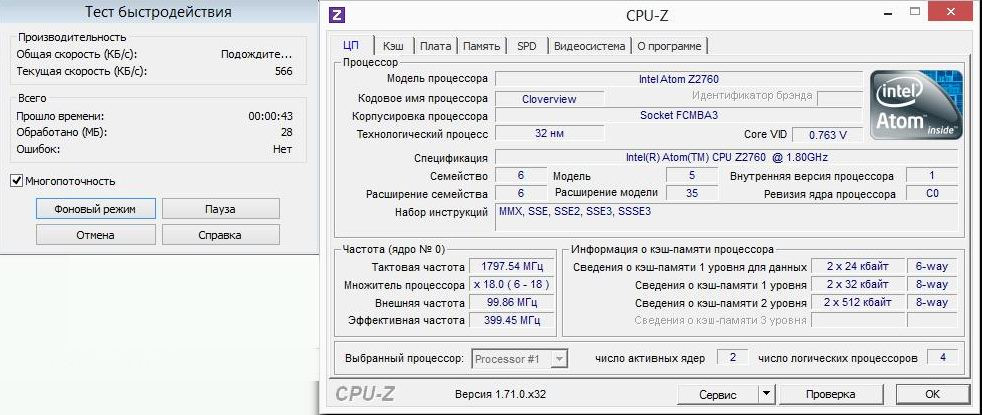Click the Intel Atom Z2760 model field
Screen dimensions: 982x415
(x=679, y=78)
